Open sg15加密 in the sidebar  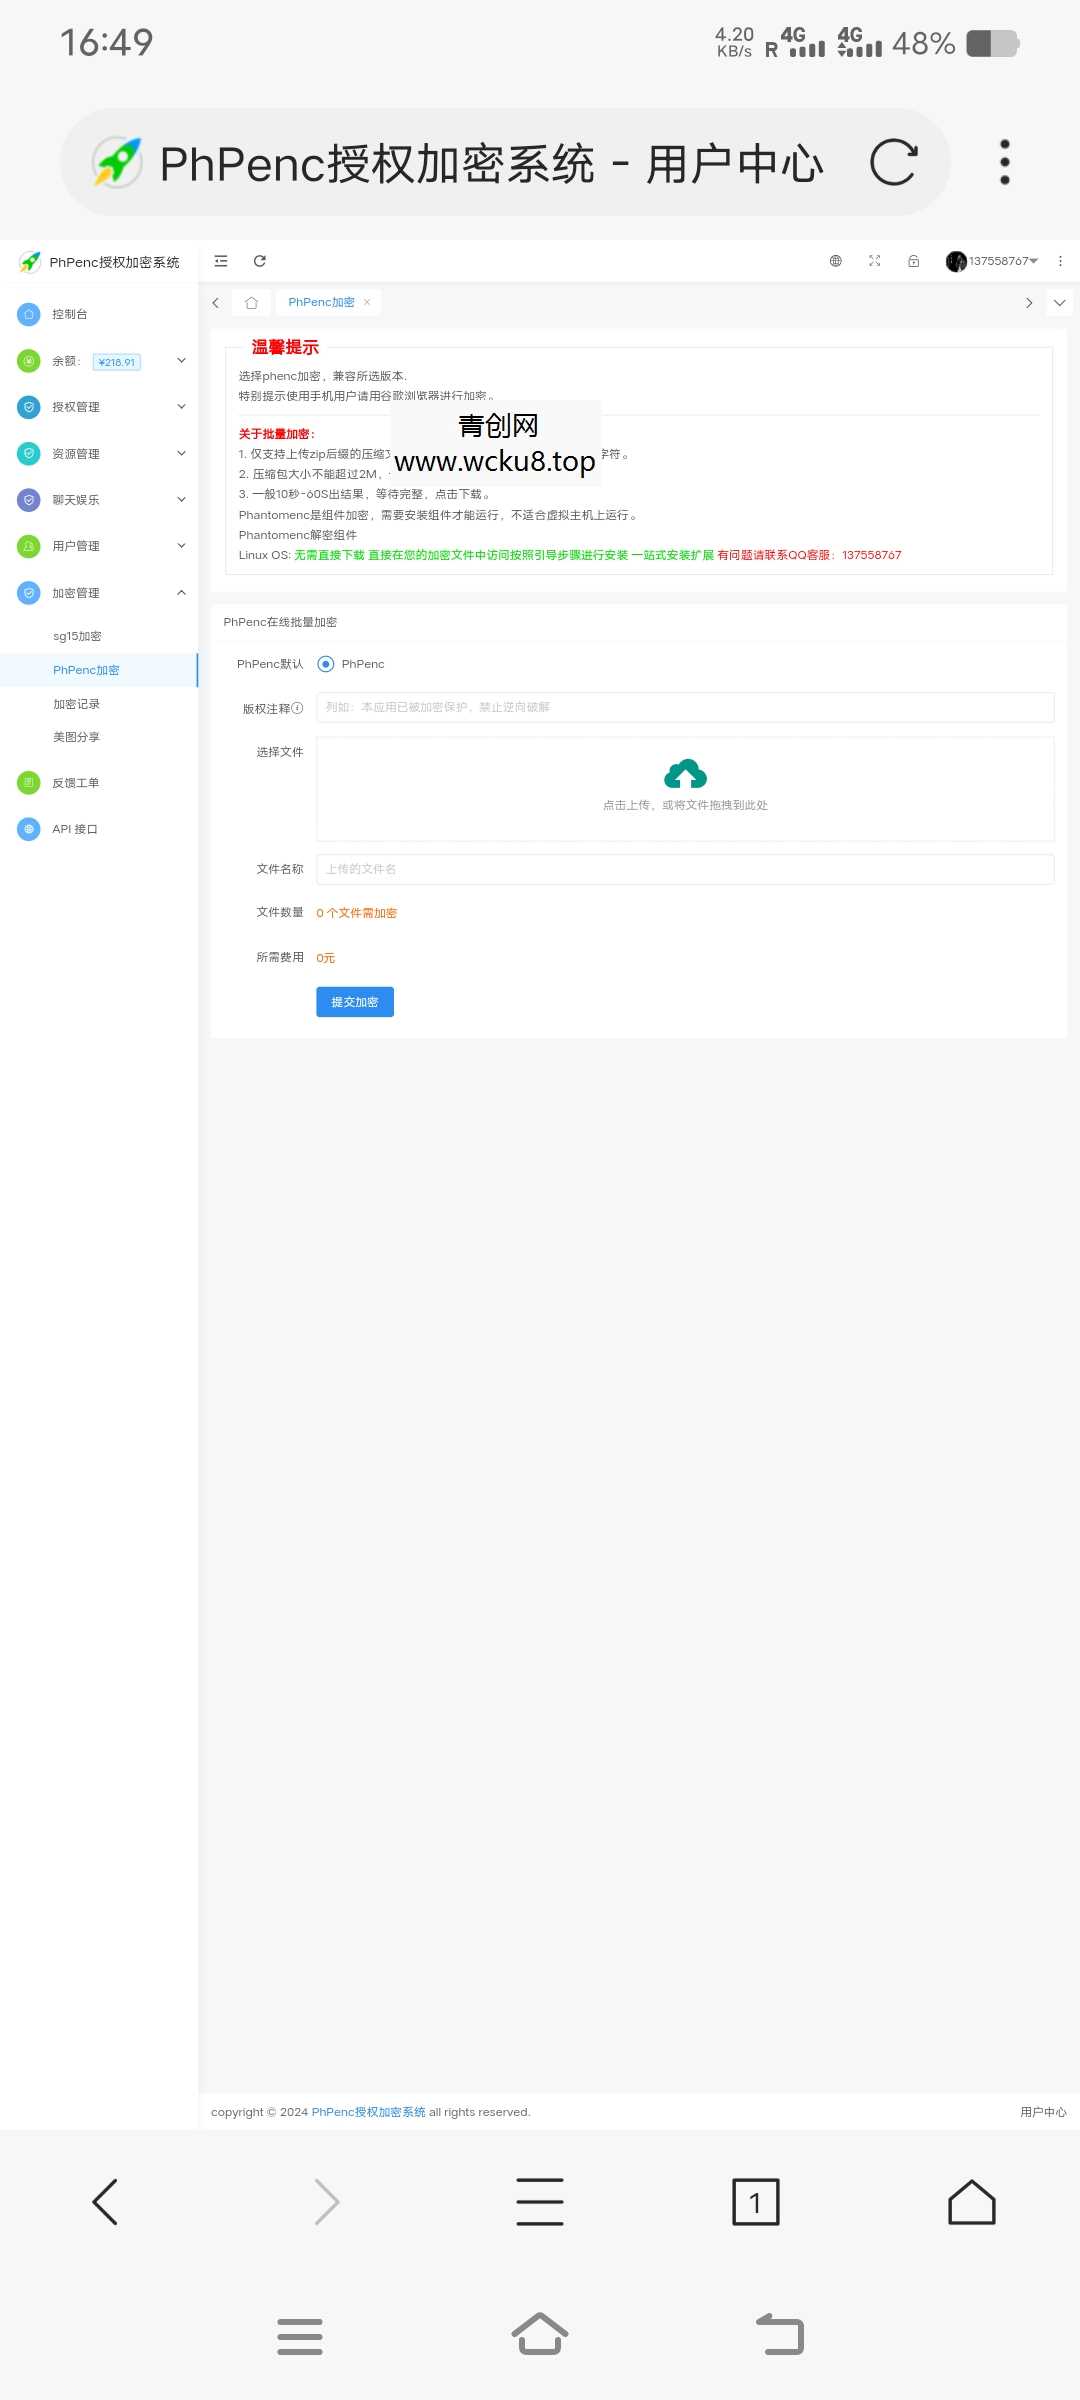click(x=77, y=636)
